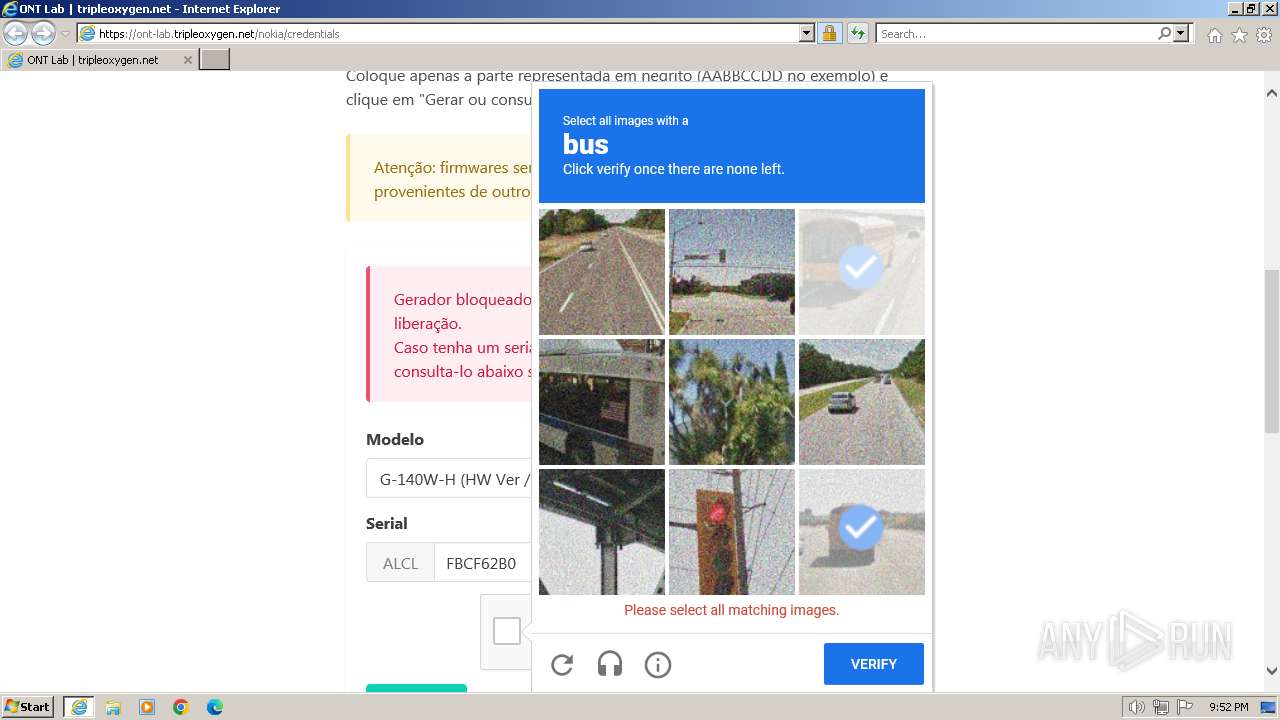Click the volume speaker tray icon
1280x720 pixels.
[1136, 707]
